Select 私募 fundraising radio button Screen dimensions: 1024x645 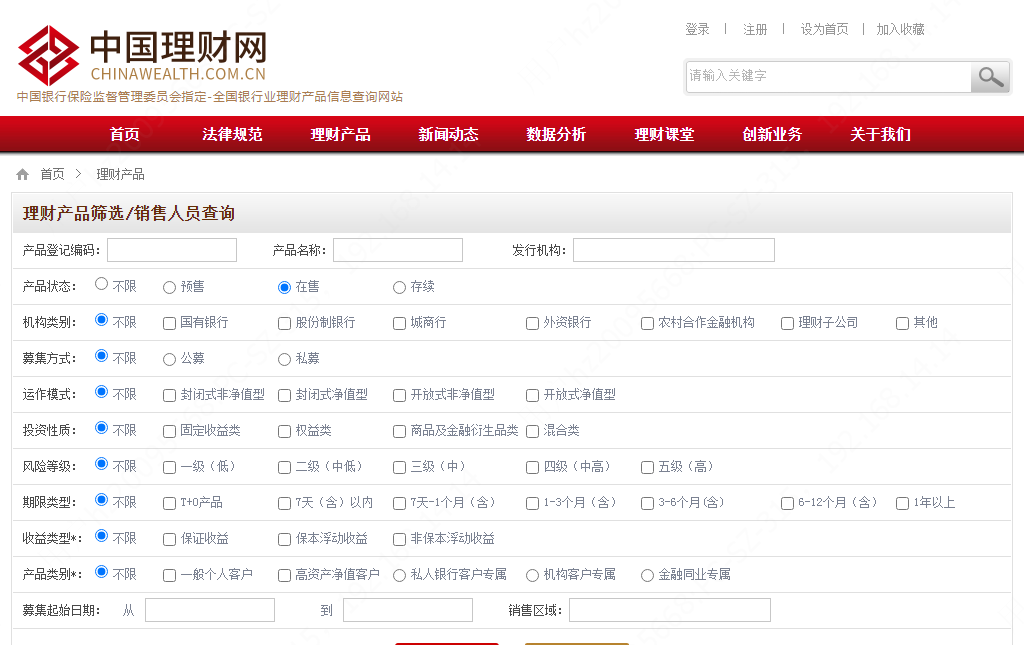tap(284, 359)
